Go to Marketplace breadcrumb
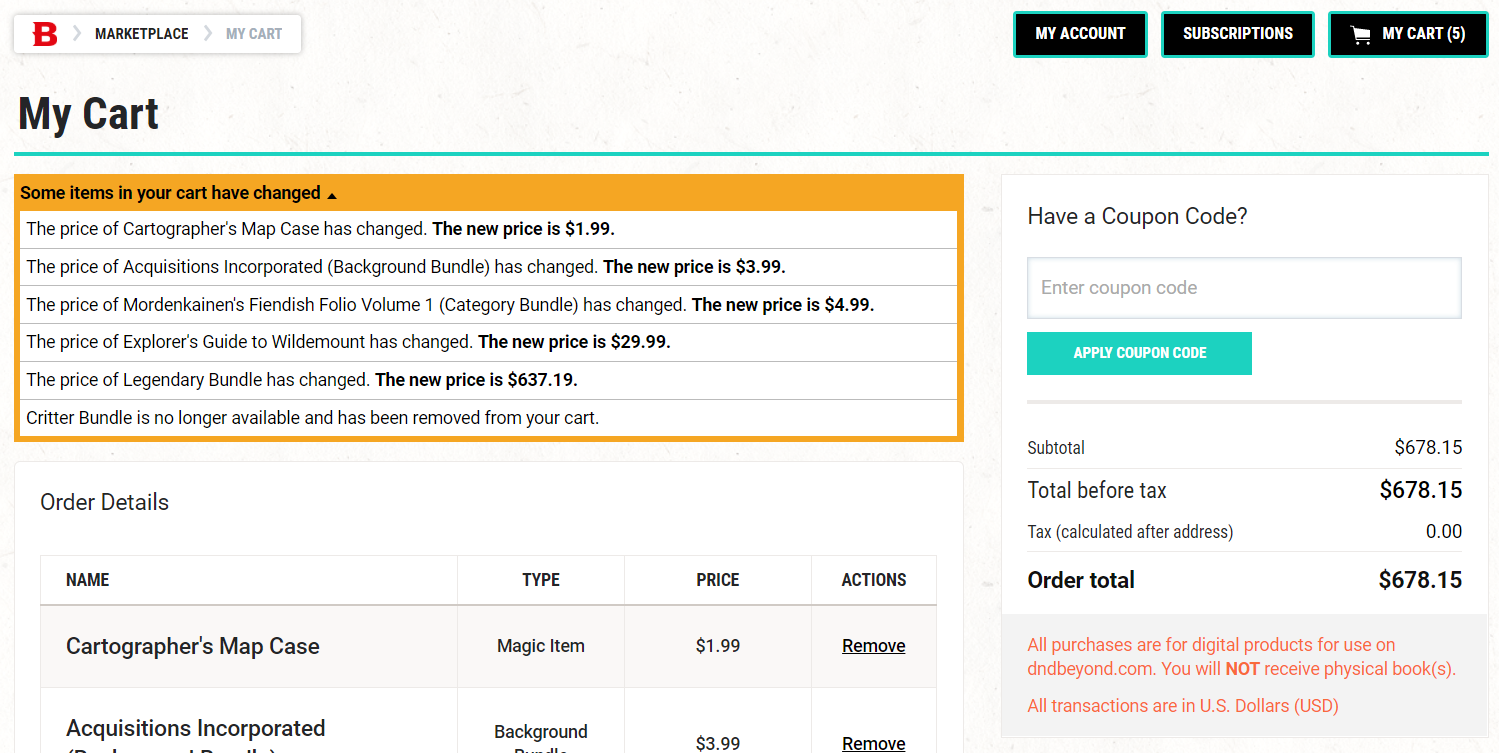 (x=142, y=34)
